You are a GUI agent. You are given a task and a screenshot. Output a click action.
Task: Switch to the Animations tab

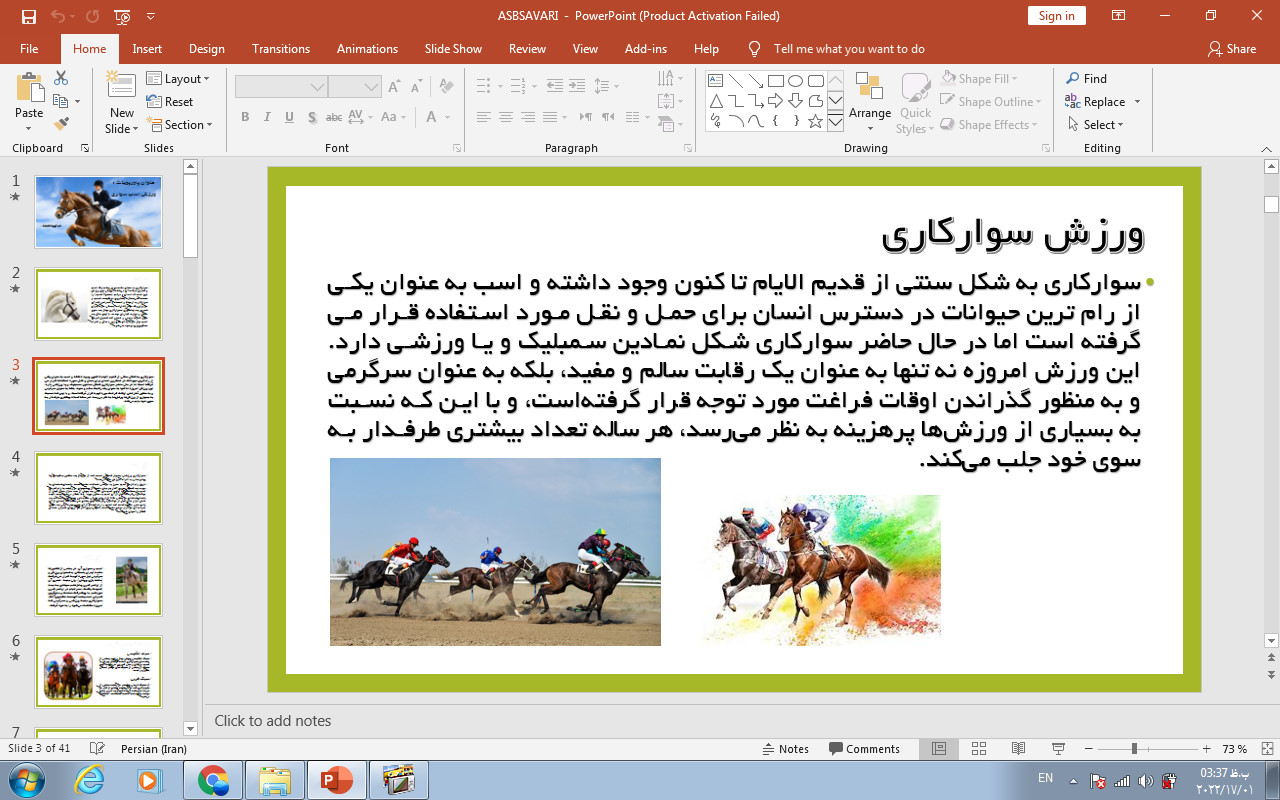point(367,49)
